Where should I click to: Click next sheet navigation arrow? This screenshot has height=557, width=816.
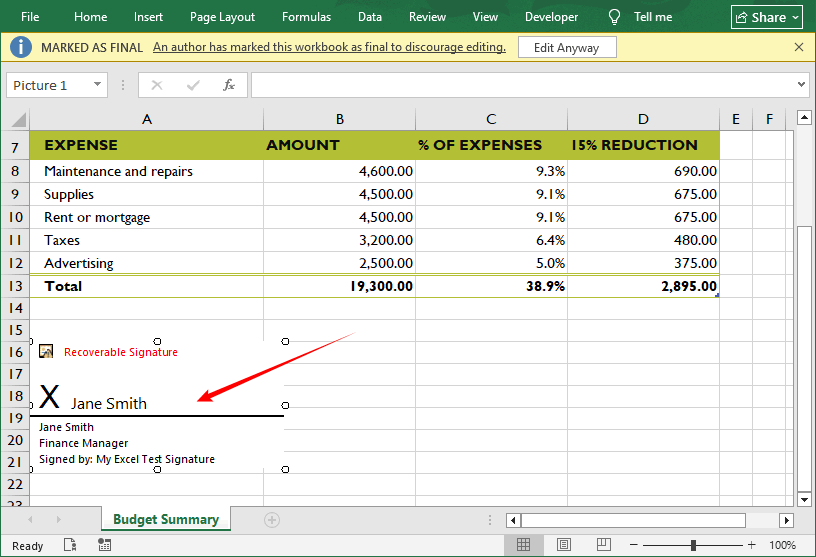[x=58, y=520]
